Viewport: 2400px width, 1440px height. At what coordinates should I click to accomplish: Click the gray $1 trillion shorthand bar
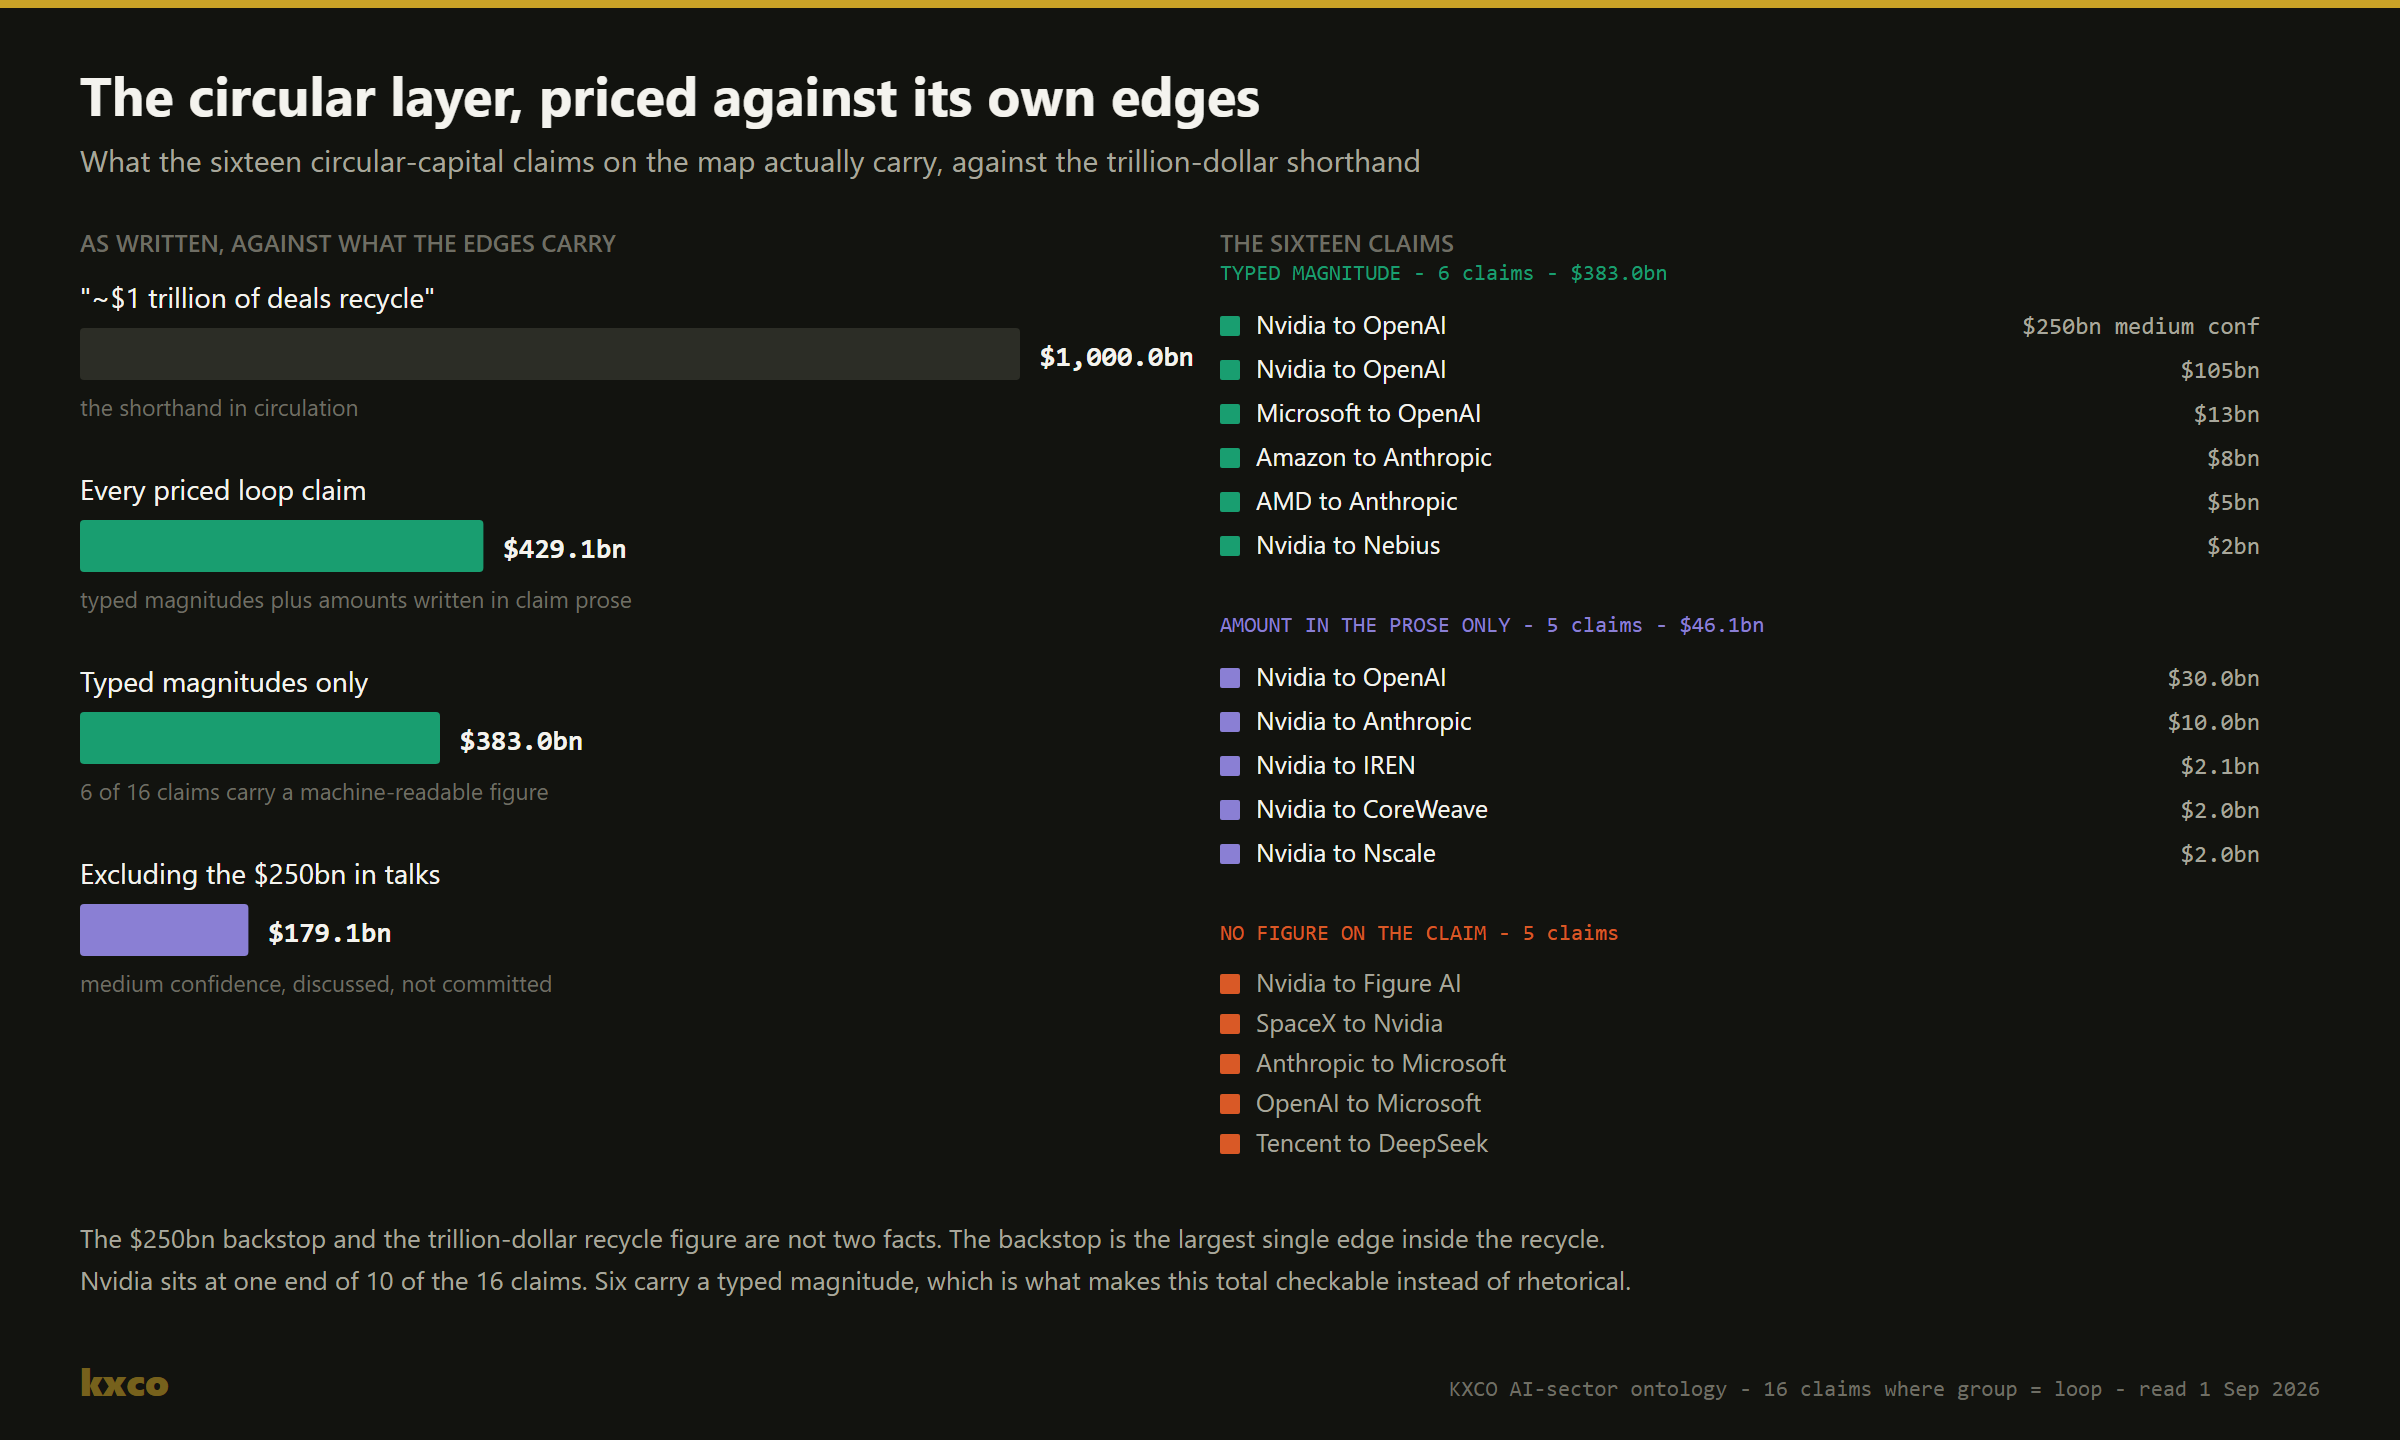point(550,354)
